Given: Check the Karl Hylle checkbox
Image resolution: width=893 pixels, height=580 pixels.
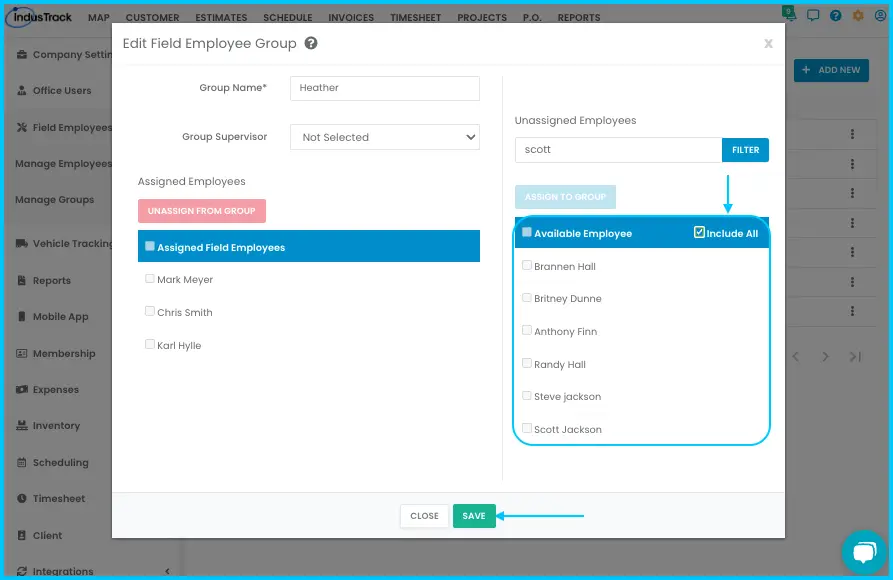Looking at the screenshot, I should coord(150,344).
